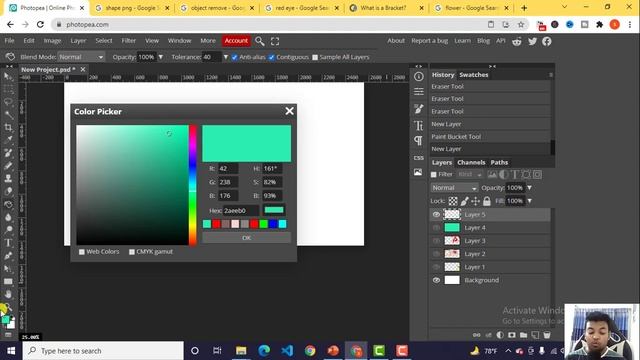Viewport: 640px width, 360px height.
Task: Show Layer 3 visibility toggle
Action: click(436, 240)
